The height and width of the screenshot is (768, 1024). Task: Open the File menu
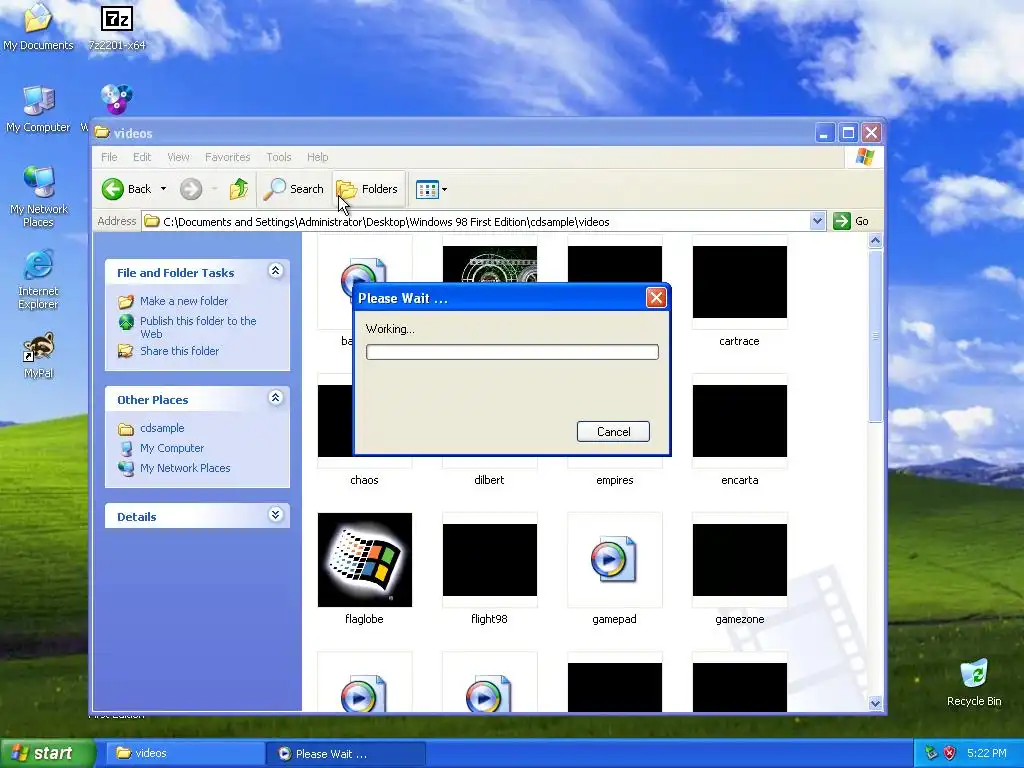(109, 157)
